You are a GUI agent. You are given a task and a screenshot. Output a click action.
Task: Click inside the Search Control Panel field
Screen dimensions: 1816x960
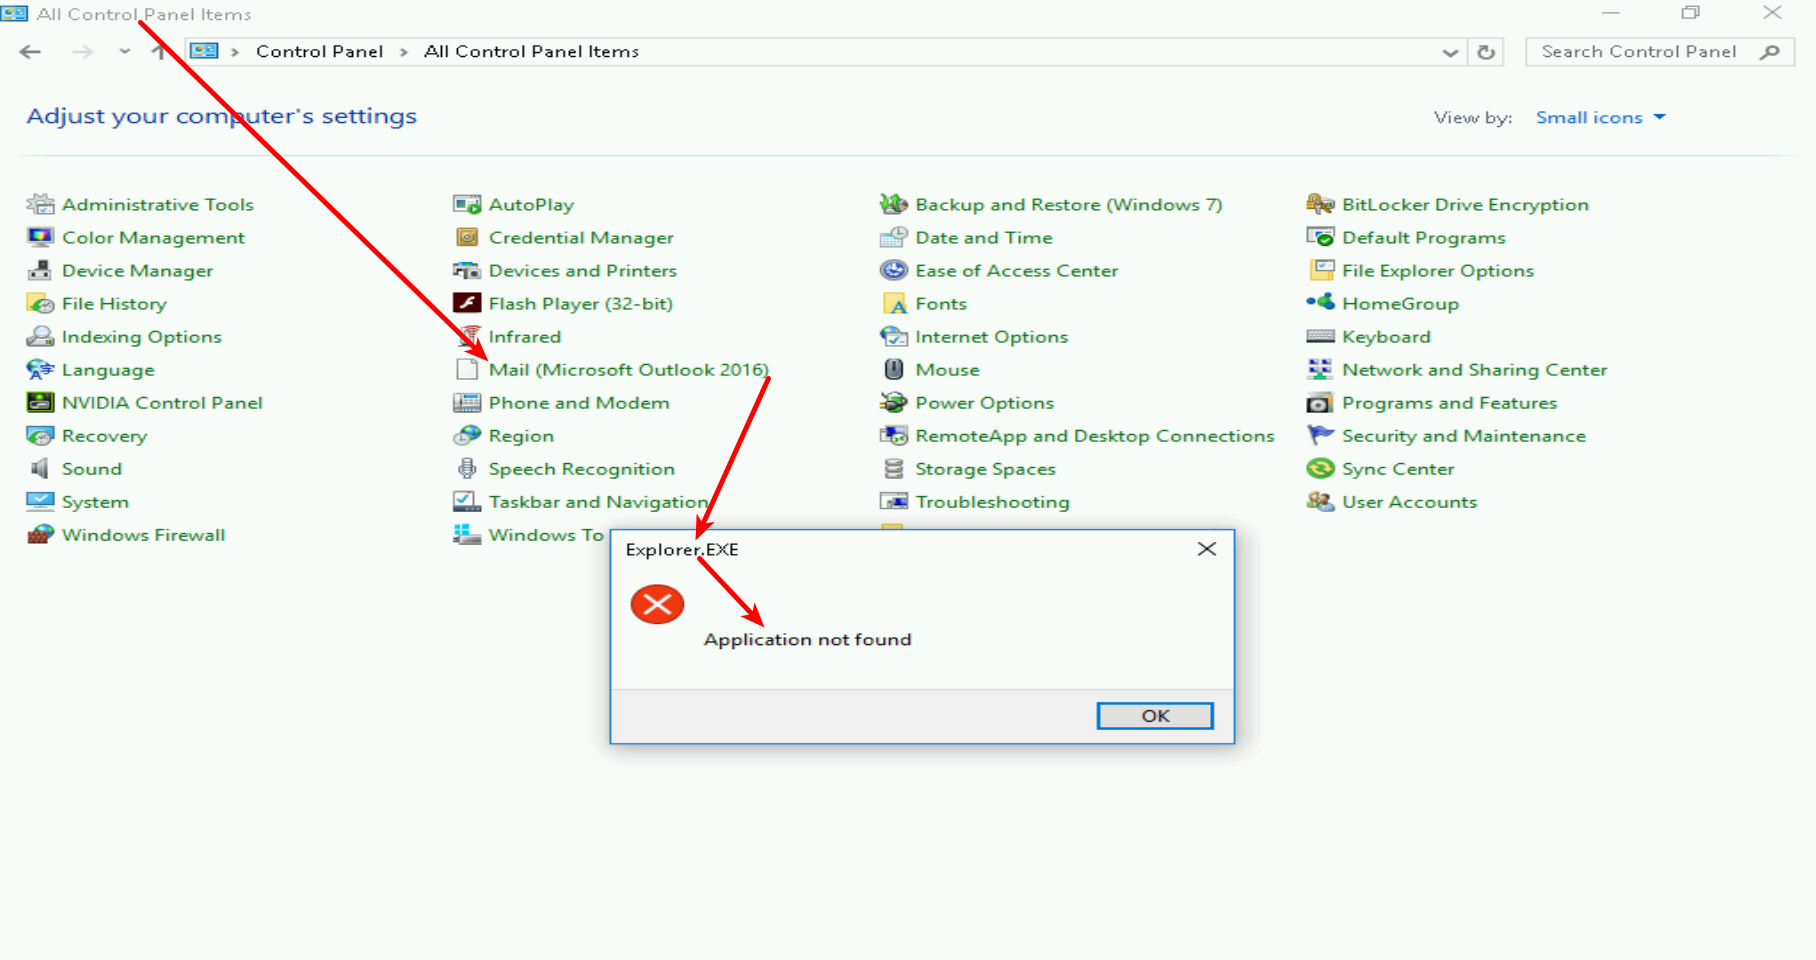(x=1640, y=51)
